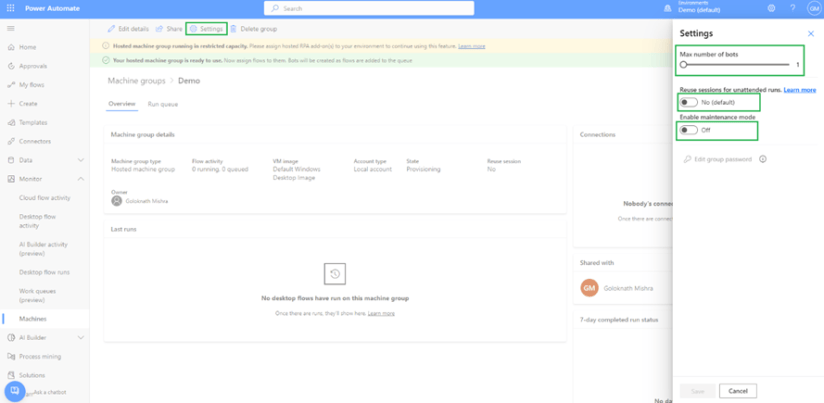Viewport: 824px width, 403px height.
Task: Open Solutions in the sidebar
Action: [x=32, y=375]
